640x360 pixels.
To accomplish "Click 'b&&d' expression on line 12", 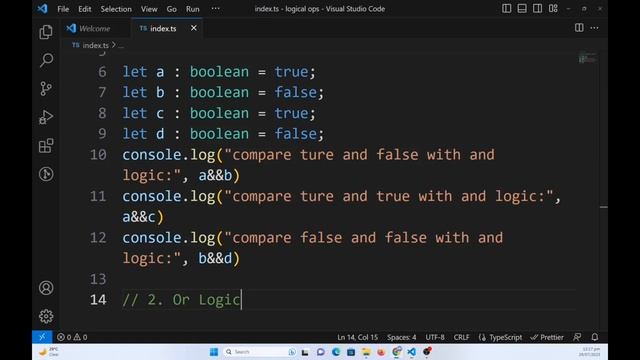I will pyautogui.click(x=215, y=258).
